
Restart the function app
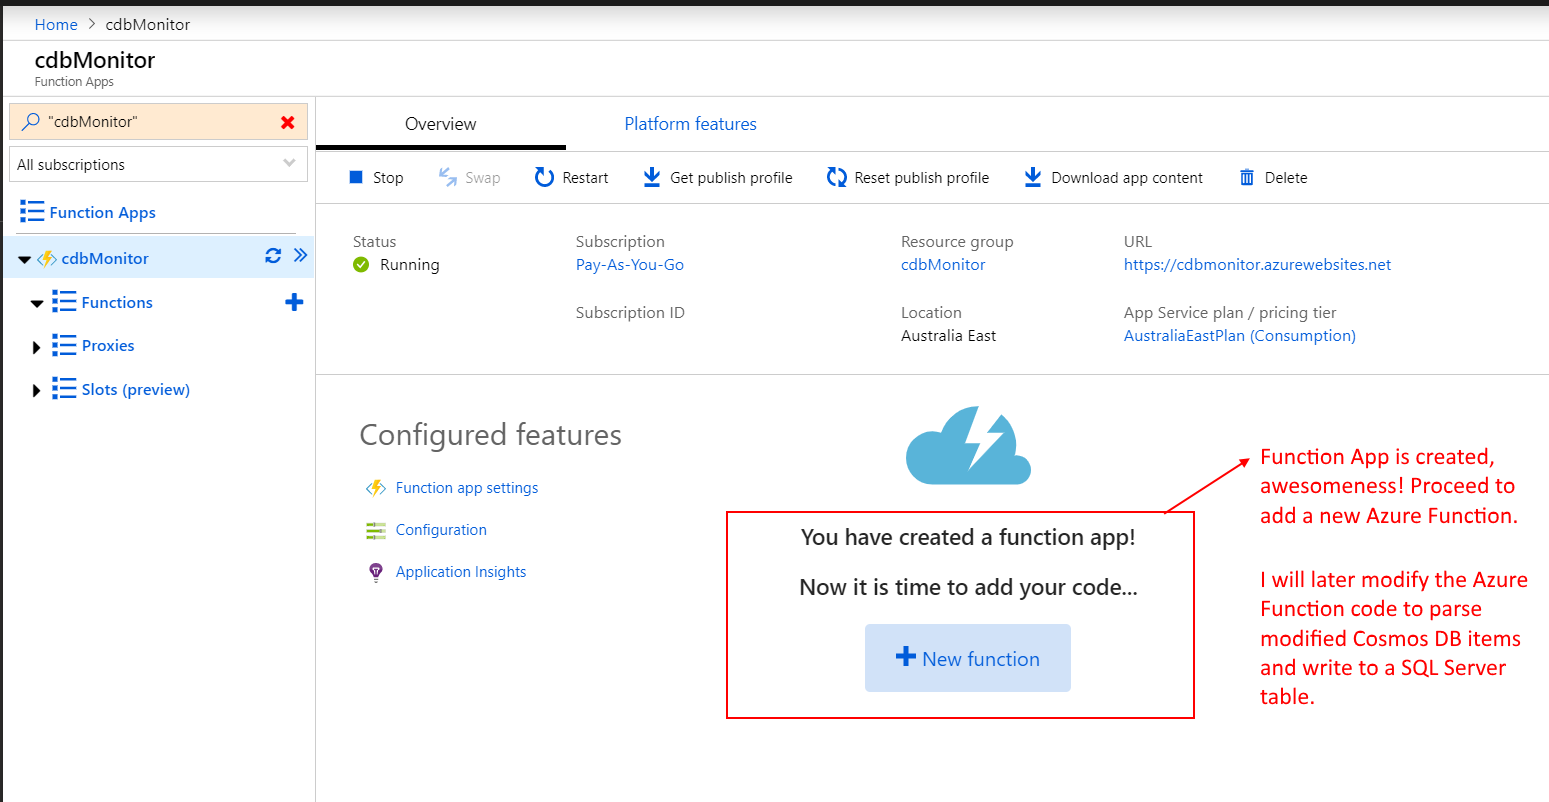coord(544,178)
